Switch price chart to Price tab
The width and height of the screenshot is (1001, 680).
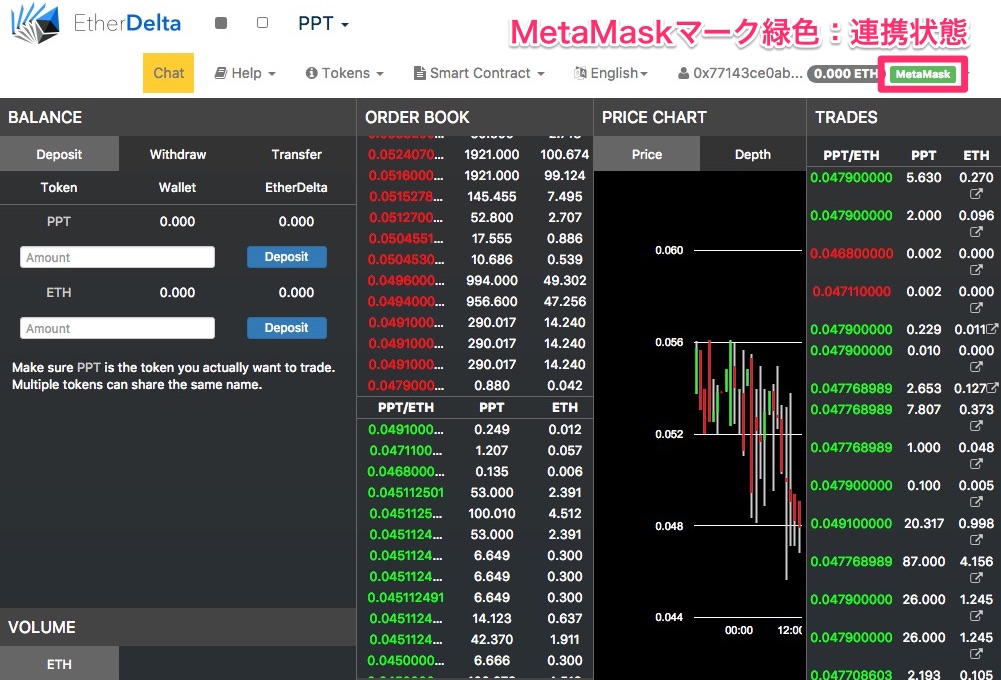[x=647, y=154]
